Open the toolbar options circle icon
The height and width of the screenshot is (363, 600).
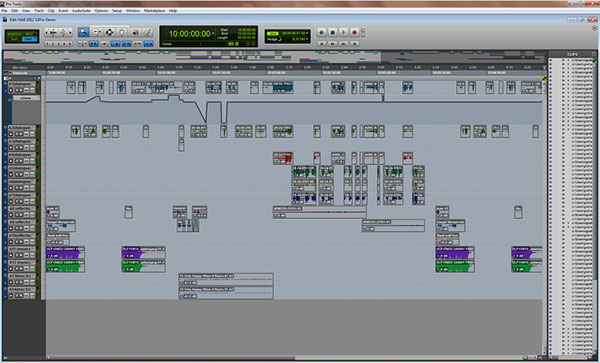[x=594, y=28]
